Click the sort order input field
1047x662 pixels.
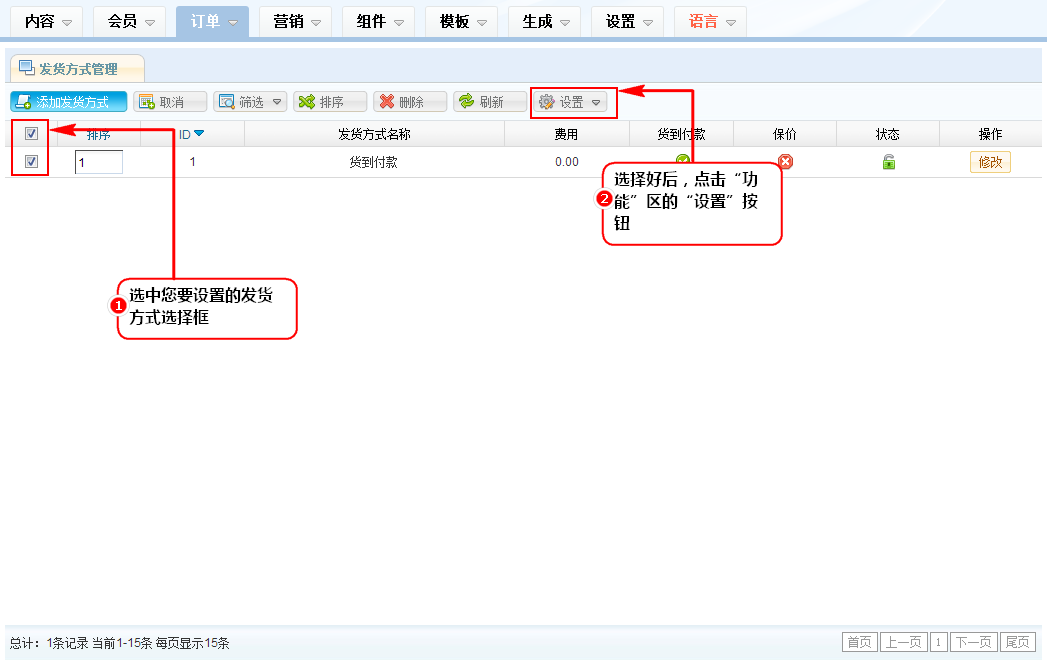coord(98,162)
